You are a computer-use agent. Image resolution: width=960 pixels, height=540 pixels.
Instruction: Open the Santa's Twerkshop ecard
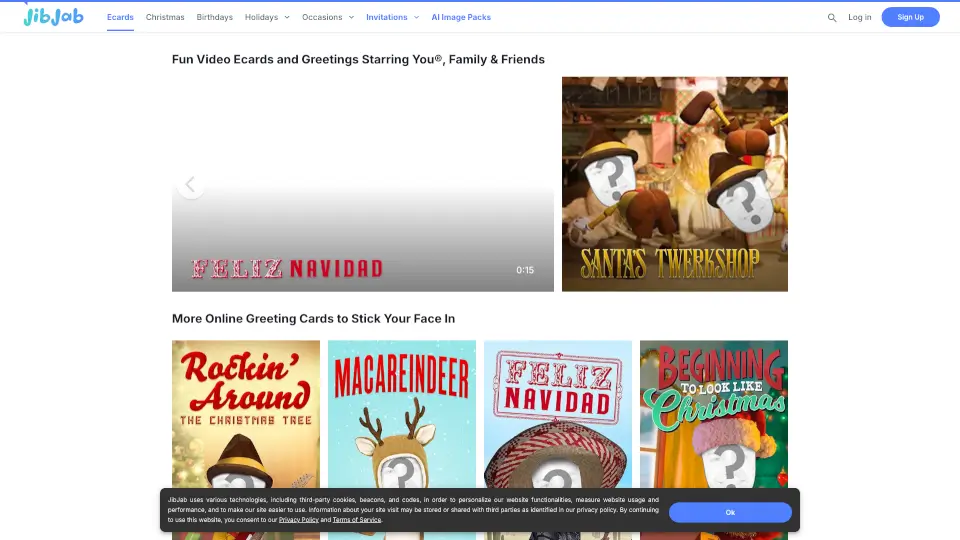[x=674, y=184]
